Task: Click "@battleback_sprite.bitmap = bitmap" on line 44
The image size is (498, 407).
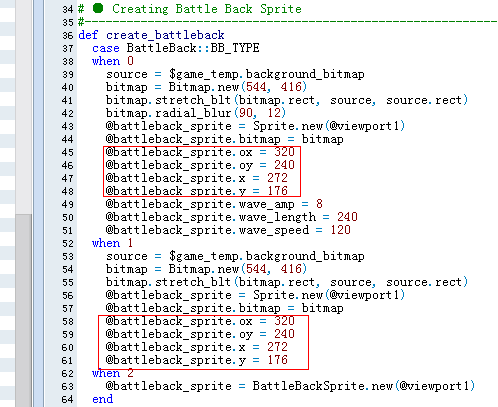Action: click(225, 139)
